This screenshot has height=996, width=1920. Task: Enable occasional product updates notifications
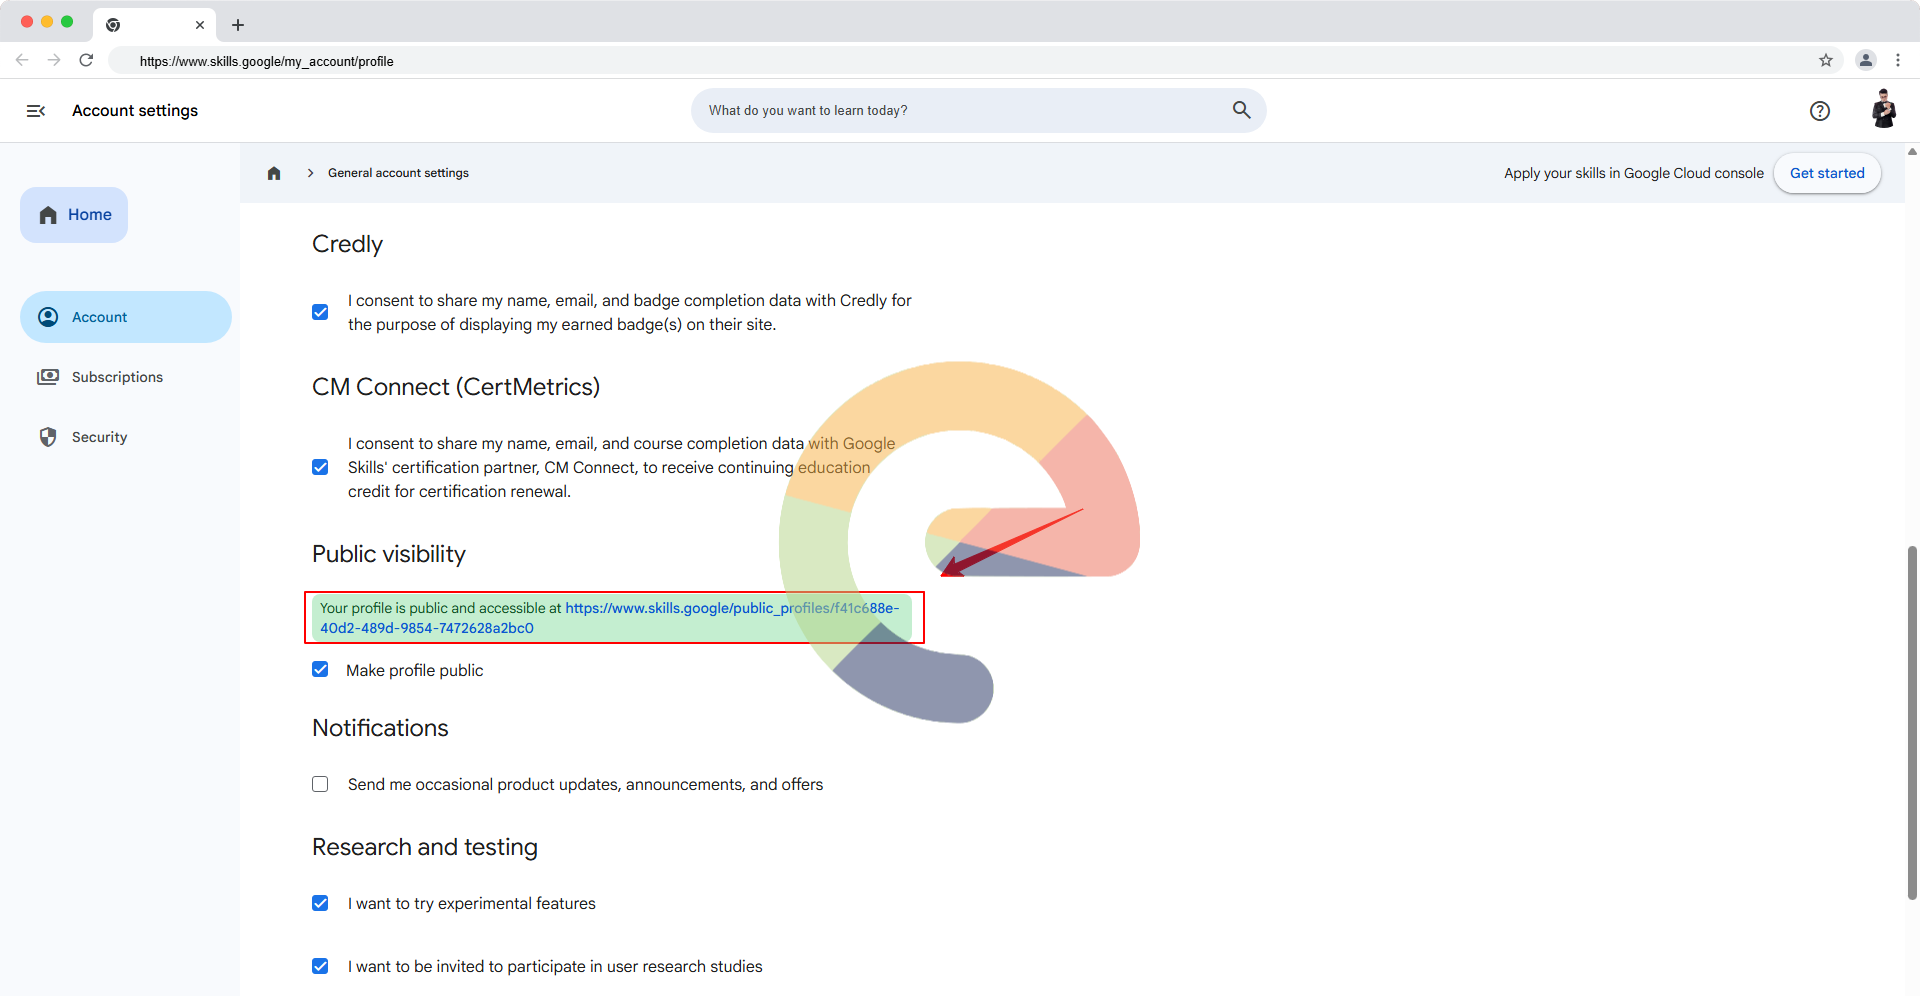tap(320, 784)
